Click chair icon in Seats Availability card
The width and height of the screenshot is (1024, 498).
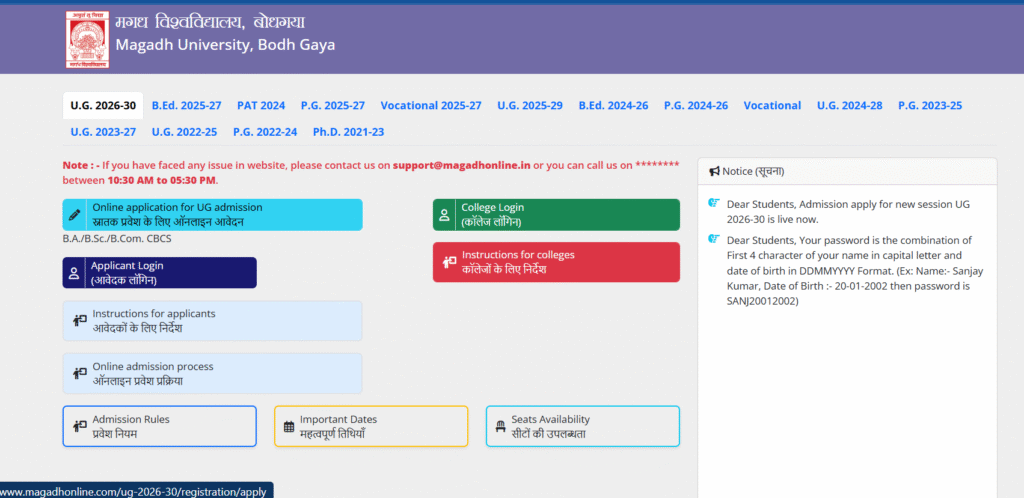(x=500, y=427)
